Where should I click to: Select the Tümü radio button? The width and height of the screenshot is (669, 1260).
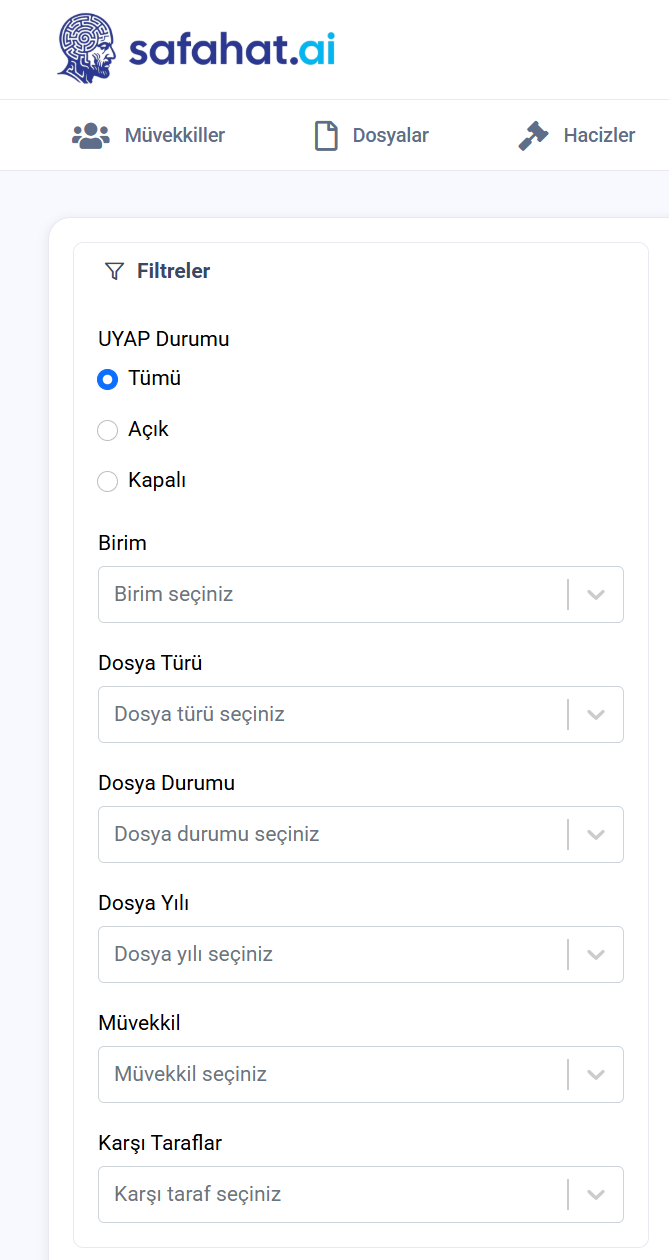[x=107, y=379]
